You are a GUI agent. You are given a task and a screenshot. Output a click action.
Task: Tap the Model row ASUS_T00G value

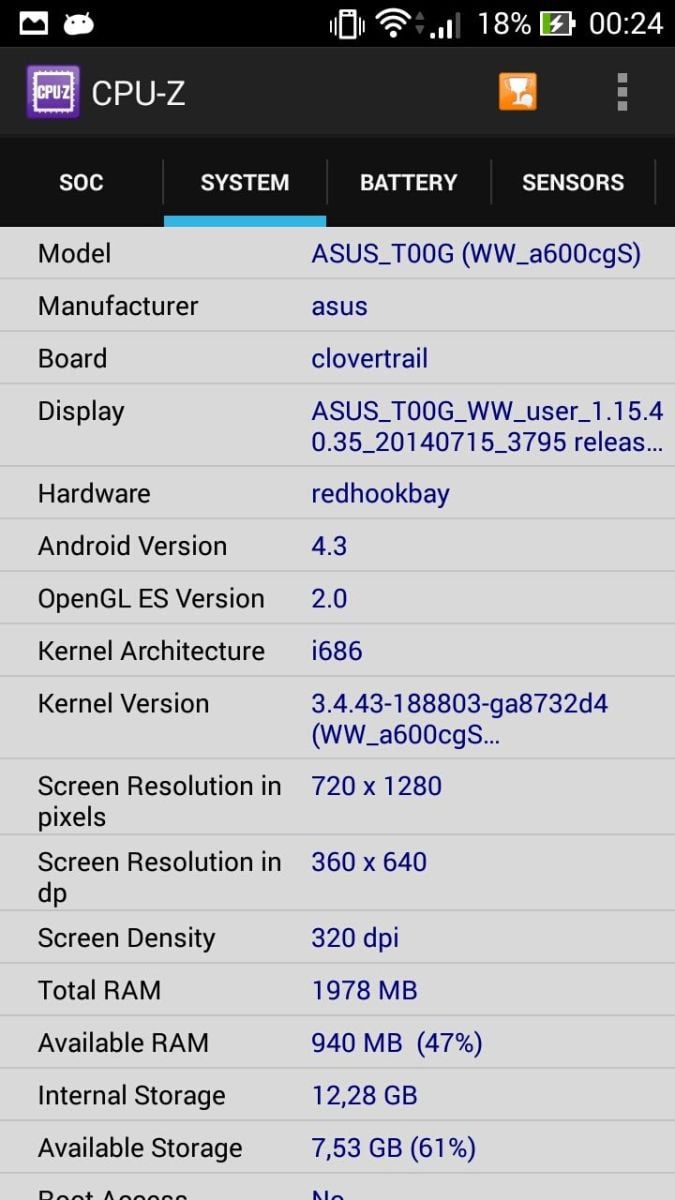[476, 253]
